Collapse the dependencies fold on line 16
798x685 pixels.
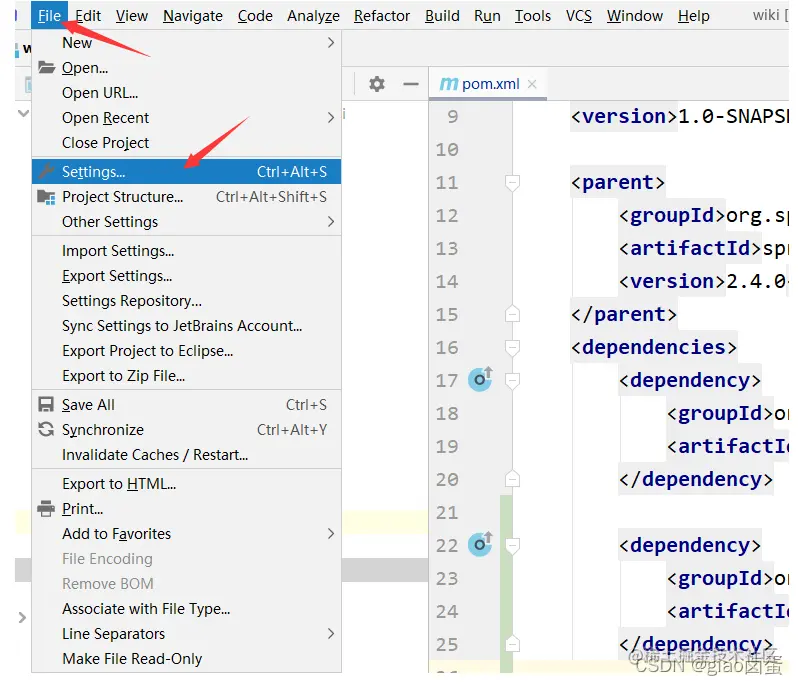pyautogui.click(x=512, y=348)
